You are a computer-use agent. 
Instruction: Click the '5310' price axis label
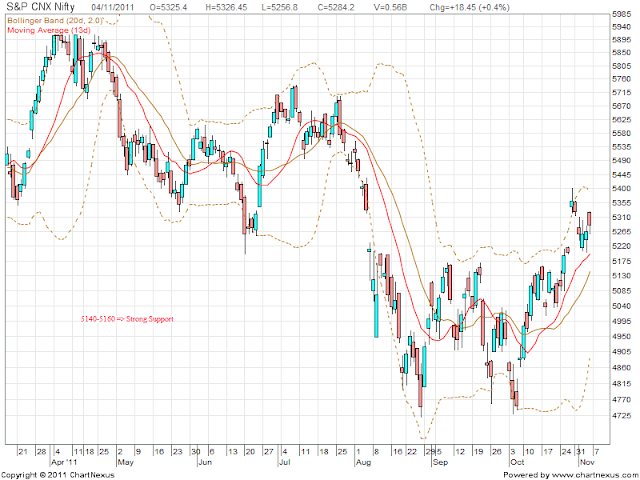pyautogui.click(x=622, y=217)
